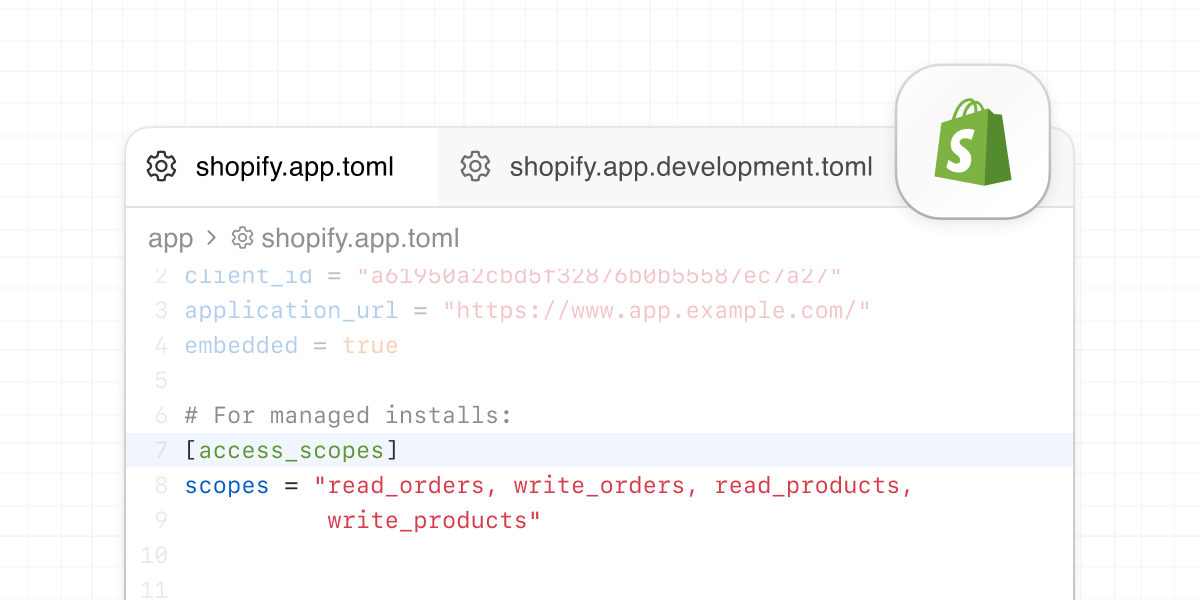Click line number 7 in the gutter

click(161, 450)
